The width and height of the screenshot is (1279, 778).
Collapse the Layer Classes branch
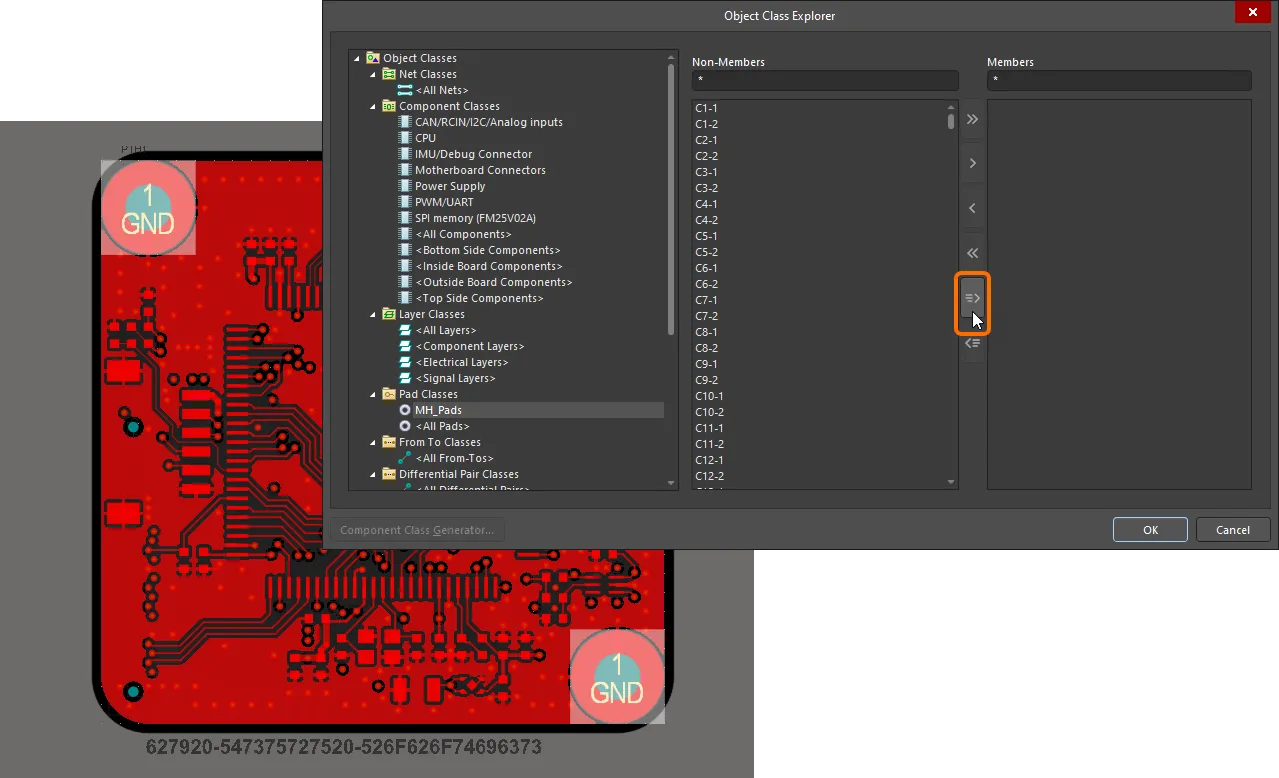[x=374, y=314]
